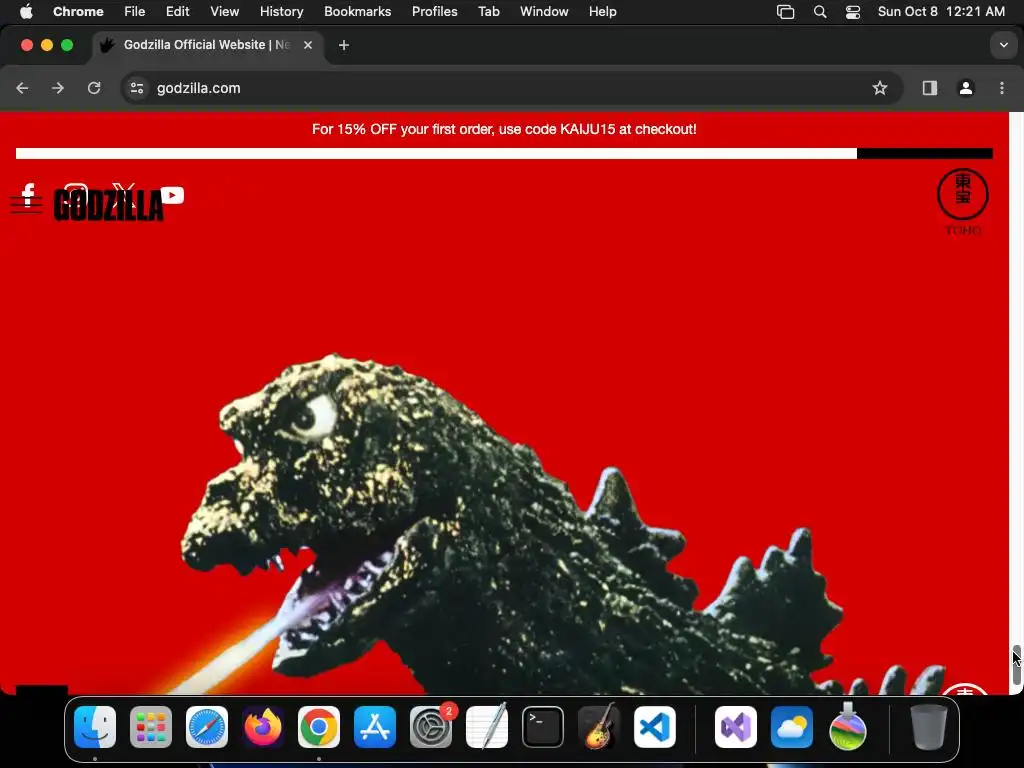Open the X (Twitter) social link
Viewport: 1024px width, 768px height.
[123, 194]
